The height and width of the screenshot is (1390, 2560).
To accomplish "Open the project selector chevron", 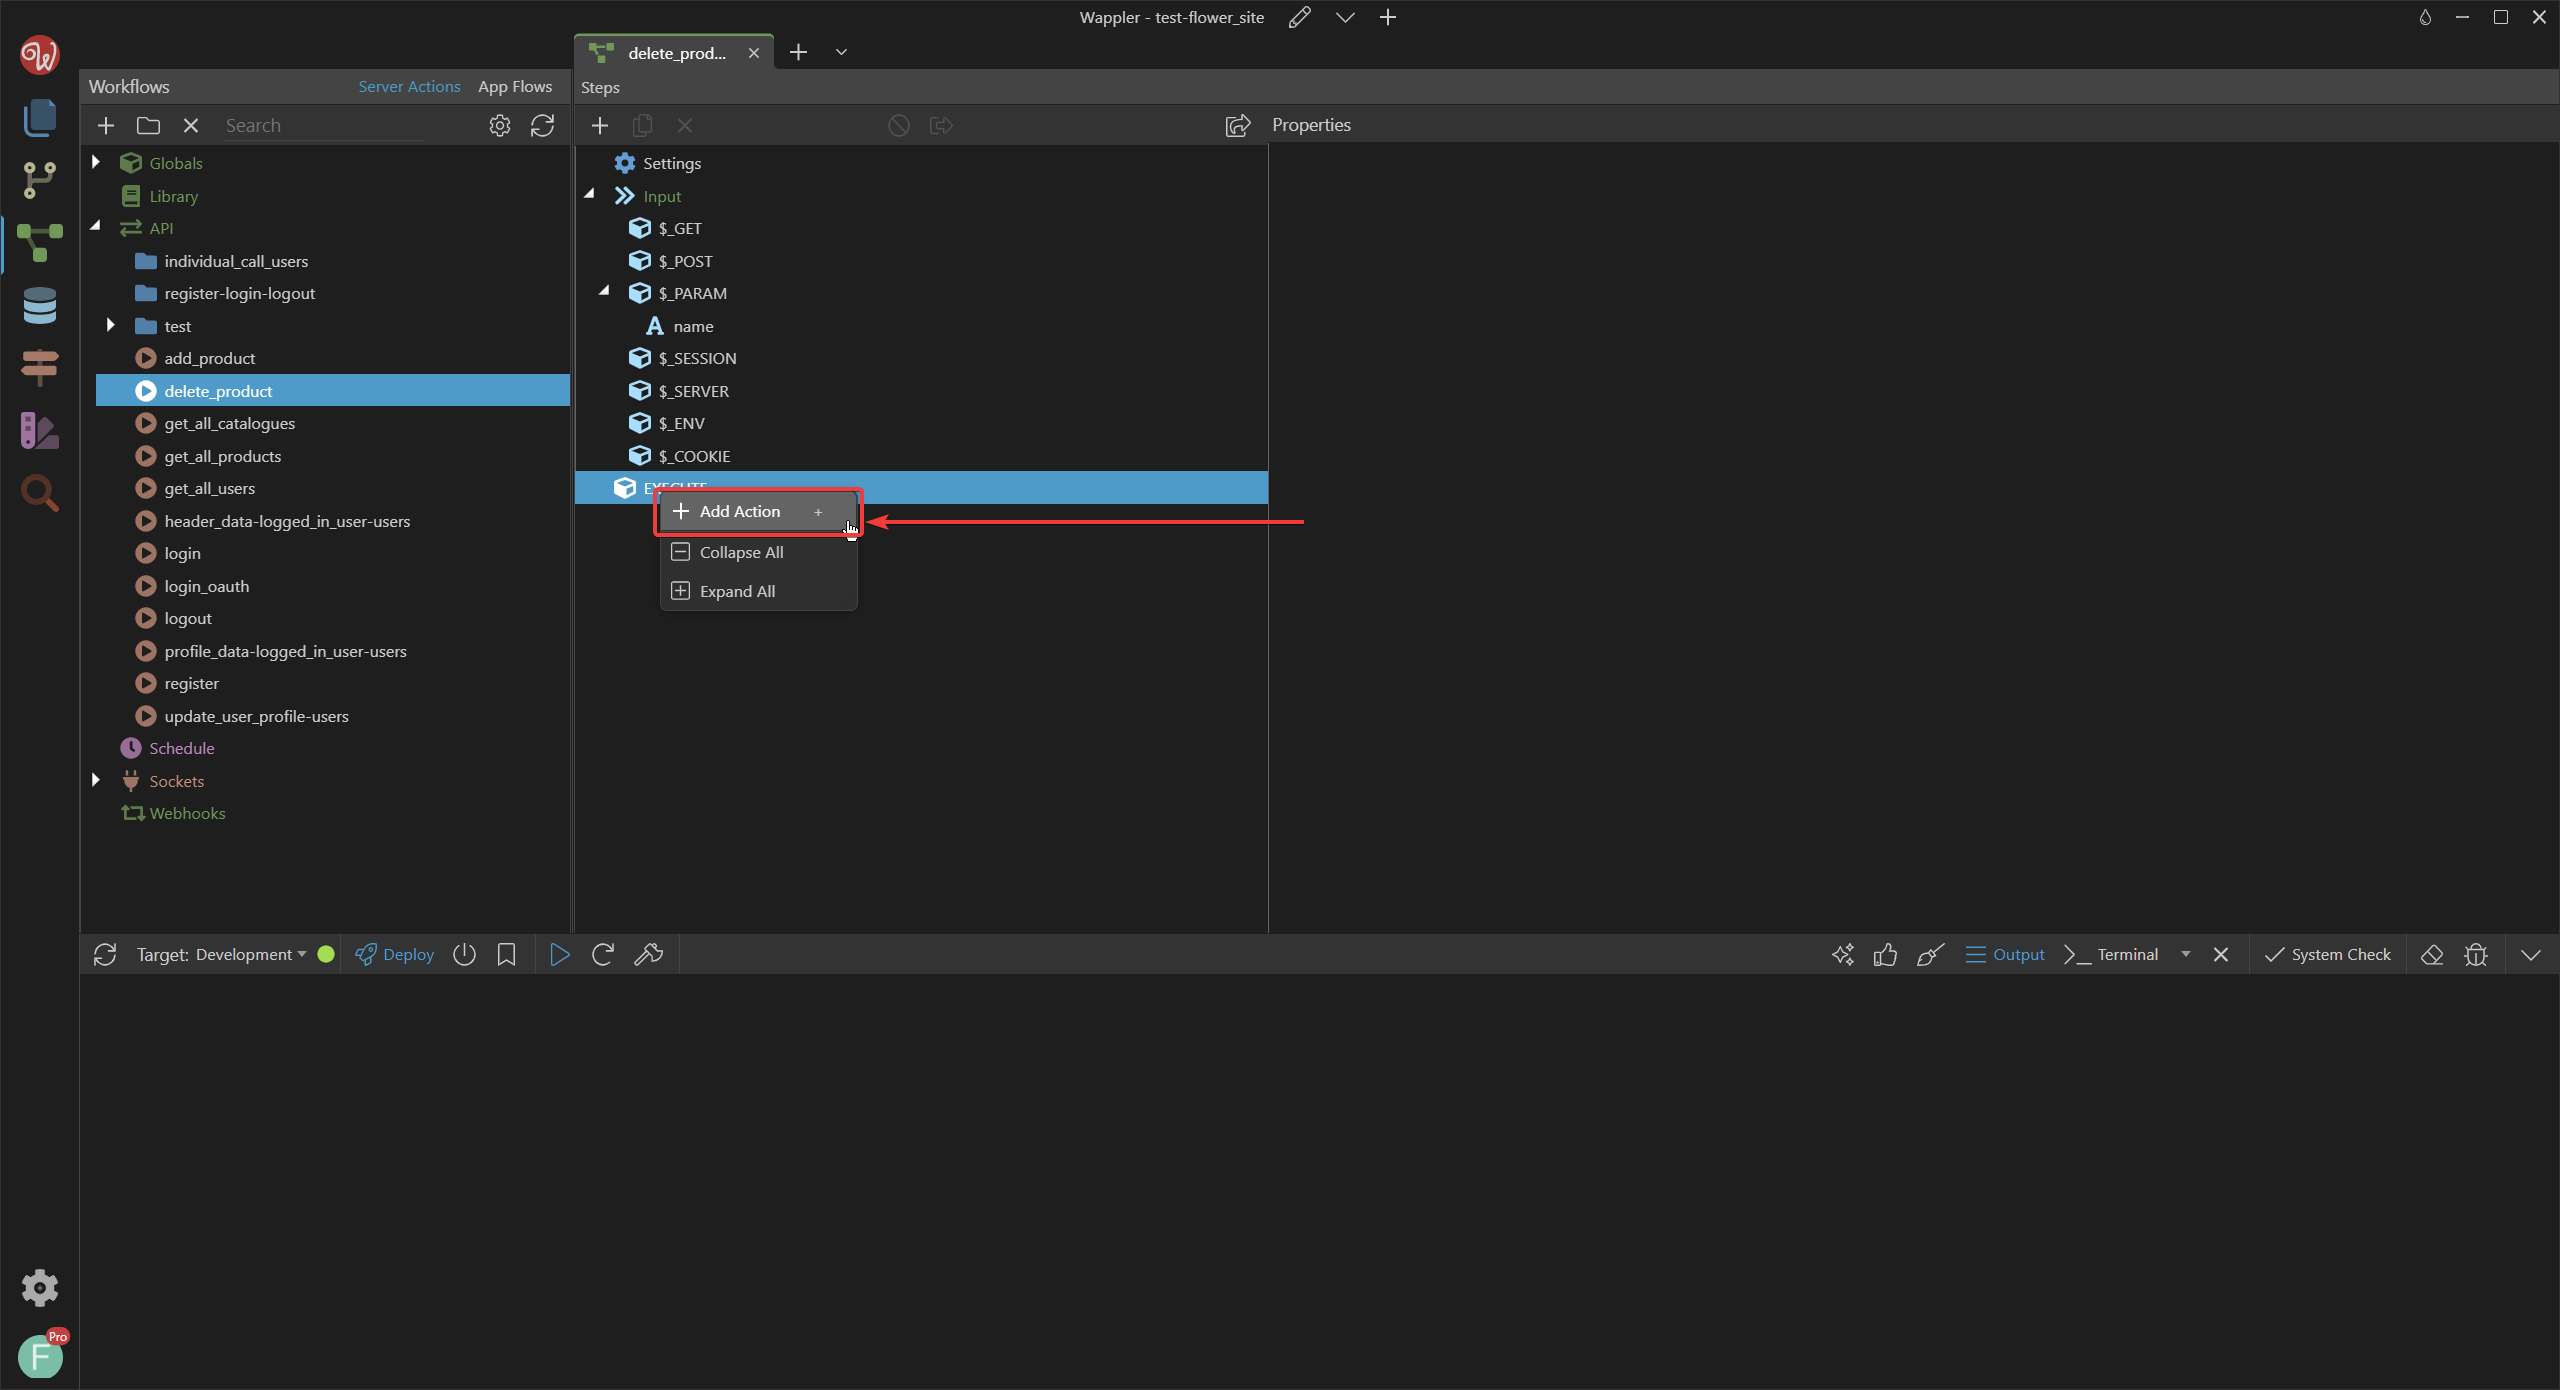I will pyautogui.click(x=1345, y=18).
